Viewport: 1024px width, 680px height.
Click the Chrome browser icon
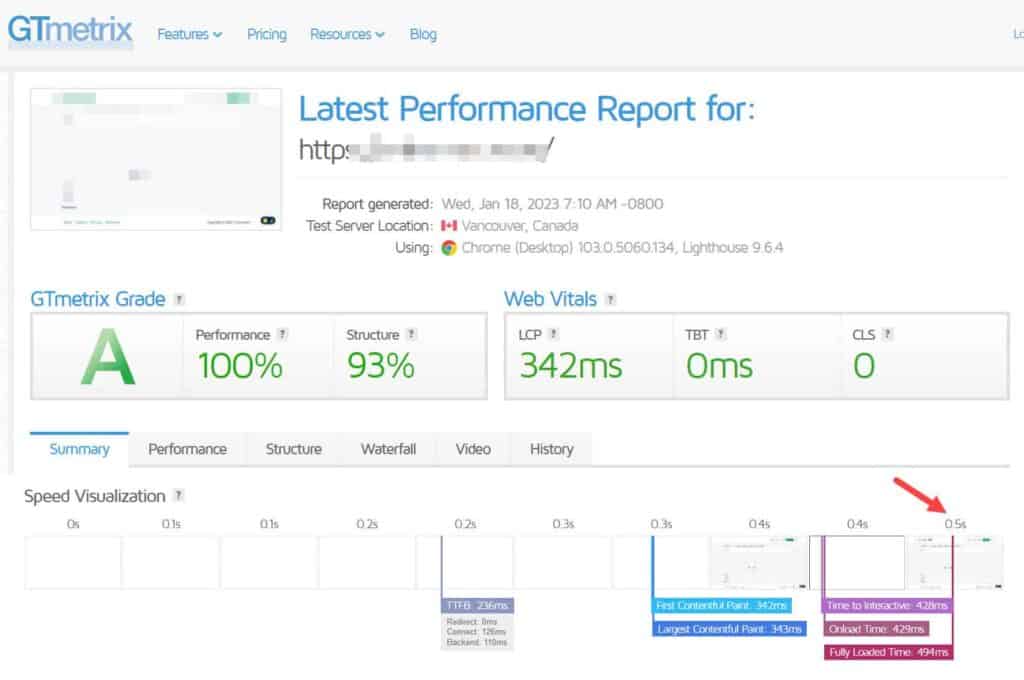(x=449, y=248)
